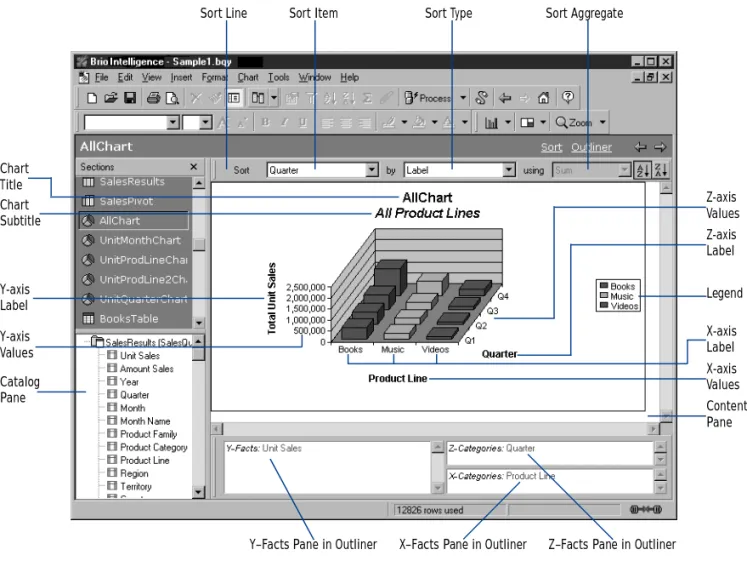Open the fill color bucket dropdown arrow
This screenshot has width=747, height=561.
click(434, 122)
